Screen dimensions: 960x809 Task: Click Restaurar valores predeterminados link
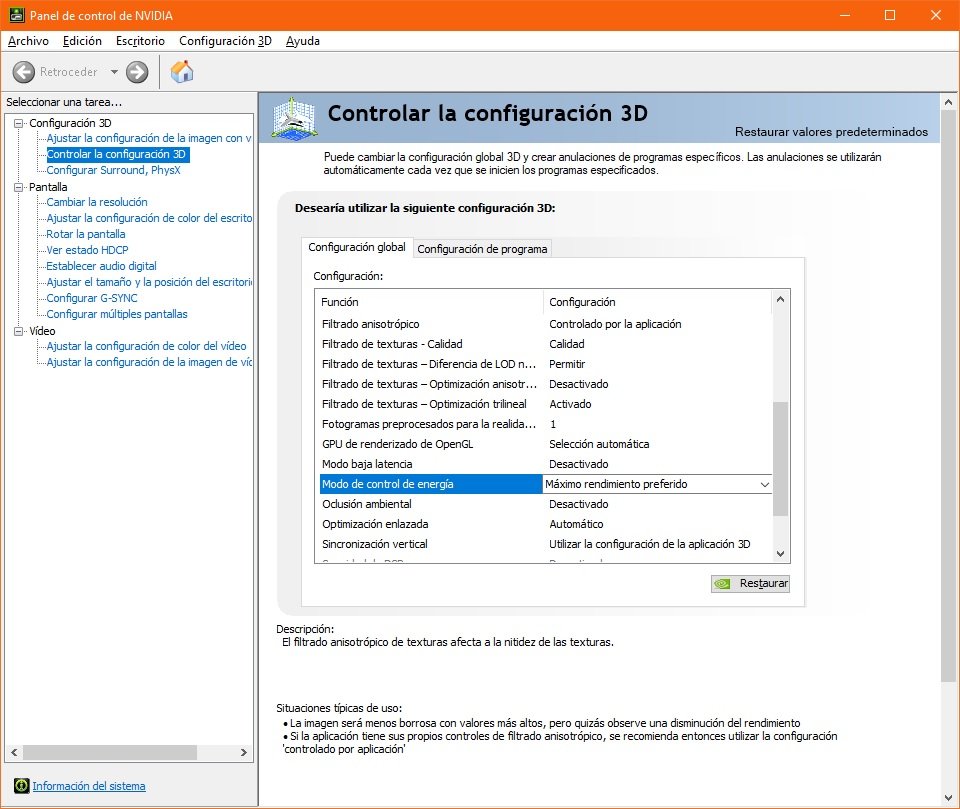point(831,132)
